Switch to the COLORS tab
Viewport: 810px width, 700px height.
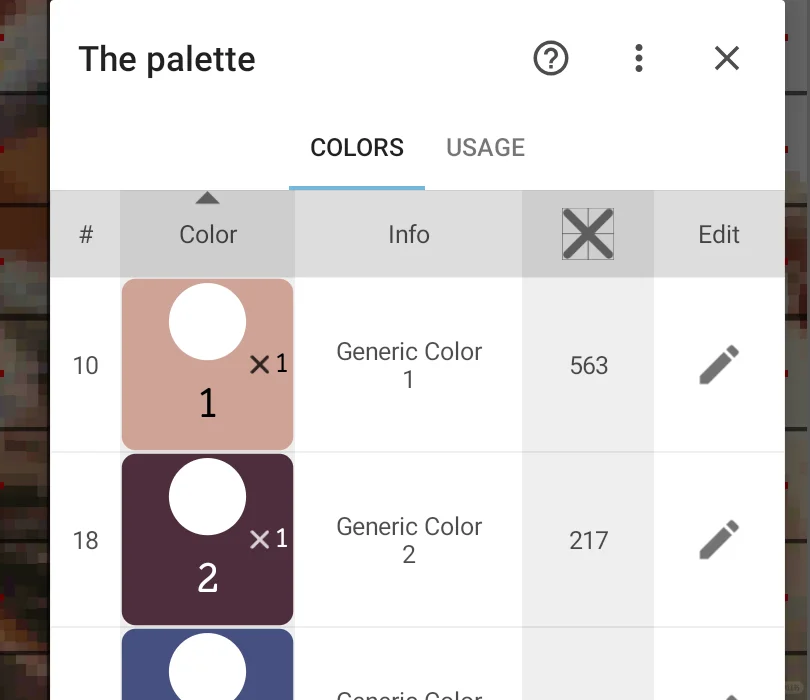point(357,148)
